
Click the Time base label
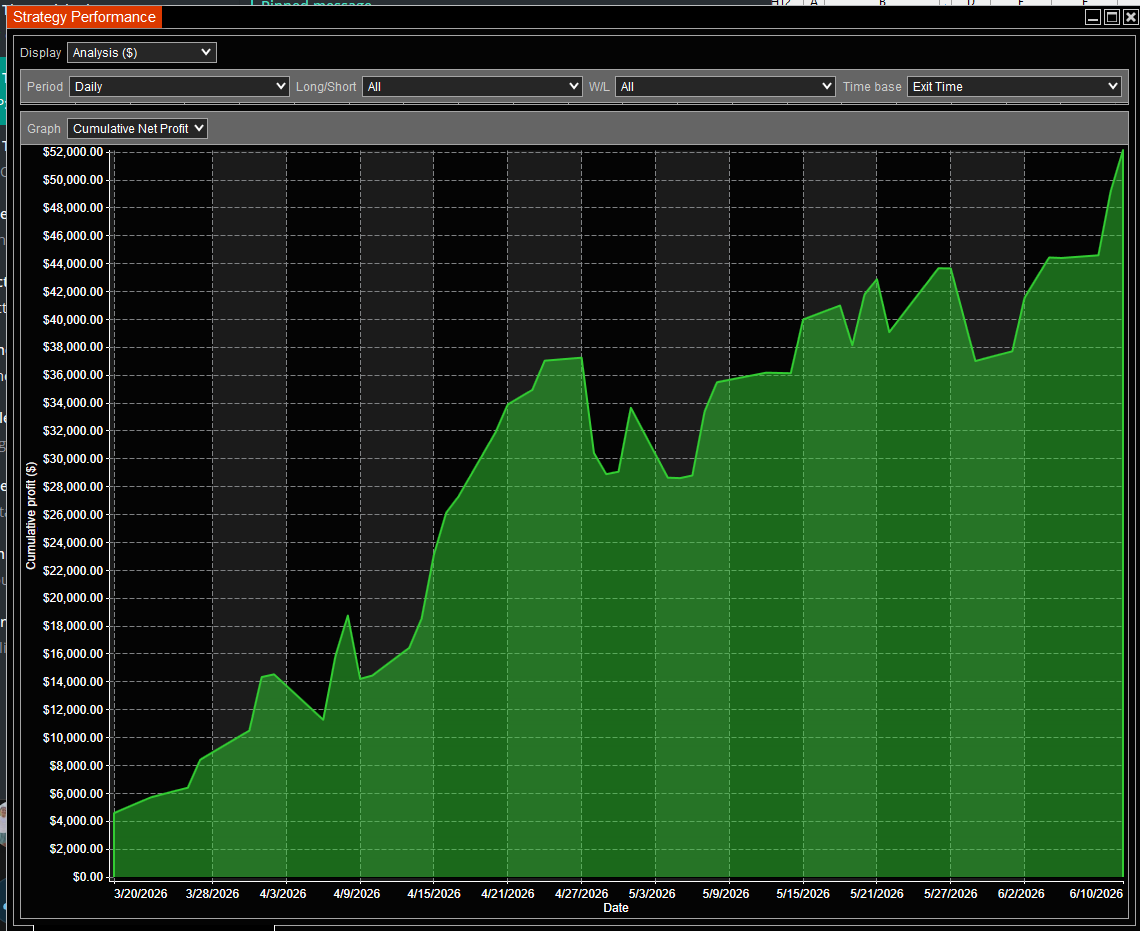872,86
